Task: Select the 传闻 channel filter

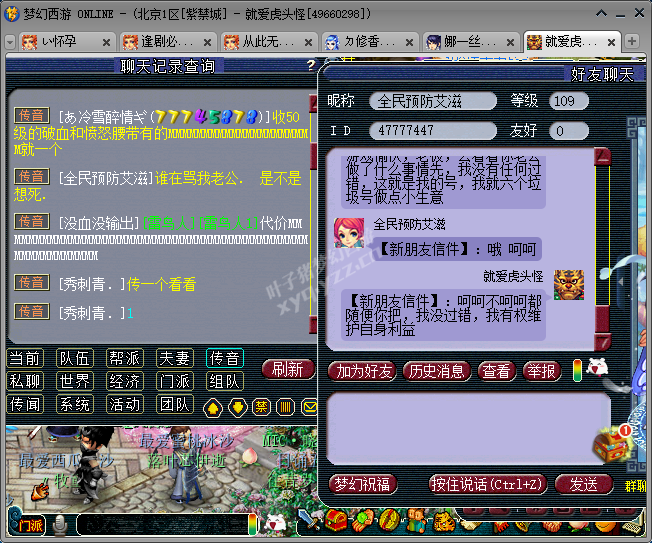Action: (25, 404)
